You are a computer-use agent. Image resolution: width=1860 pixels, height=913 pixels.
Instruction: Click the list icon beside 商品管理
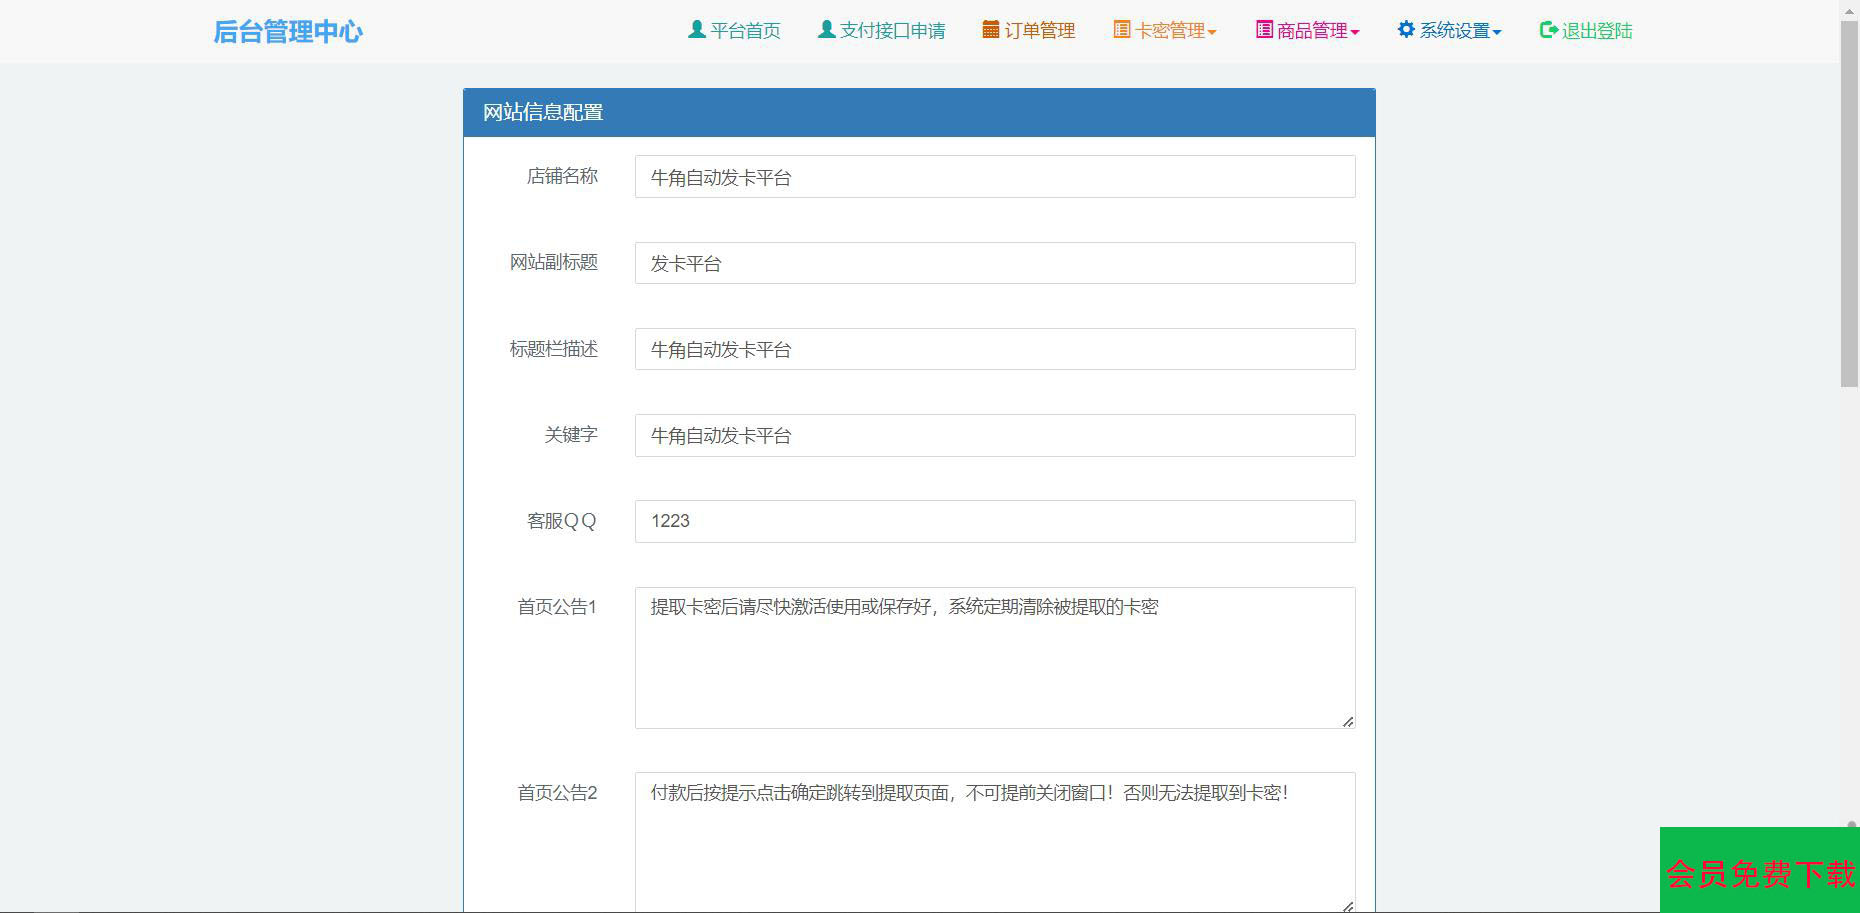pyautogui.click(x=1264, y=30)
